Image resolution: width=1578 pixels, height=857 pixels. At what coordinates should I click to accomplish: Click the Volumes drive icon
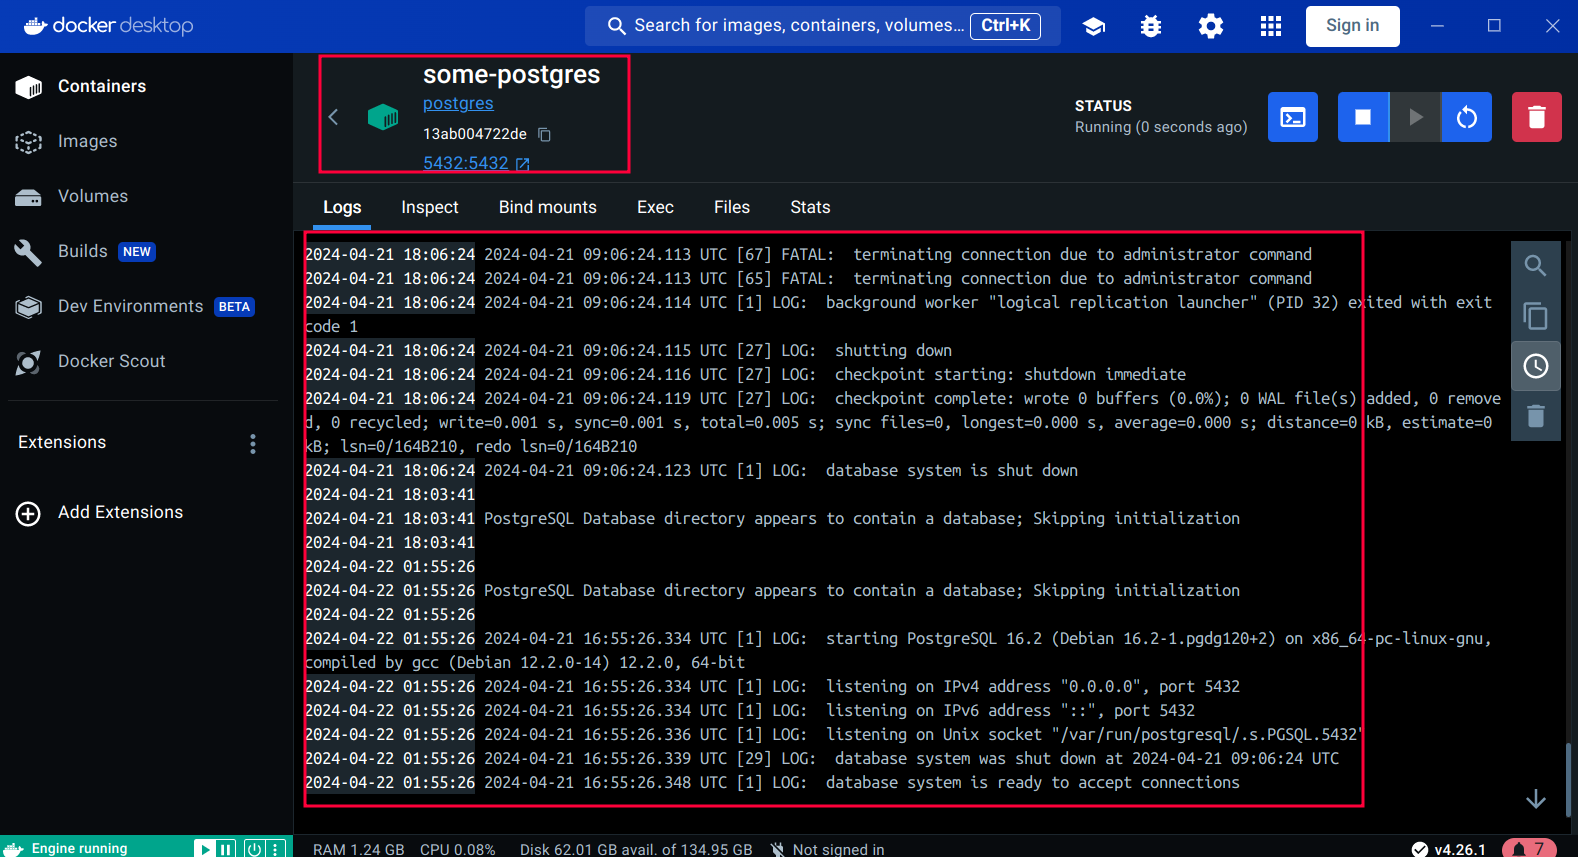(x=29, y=197)
